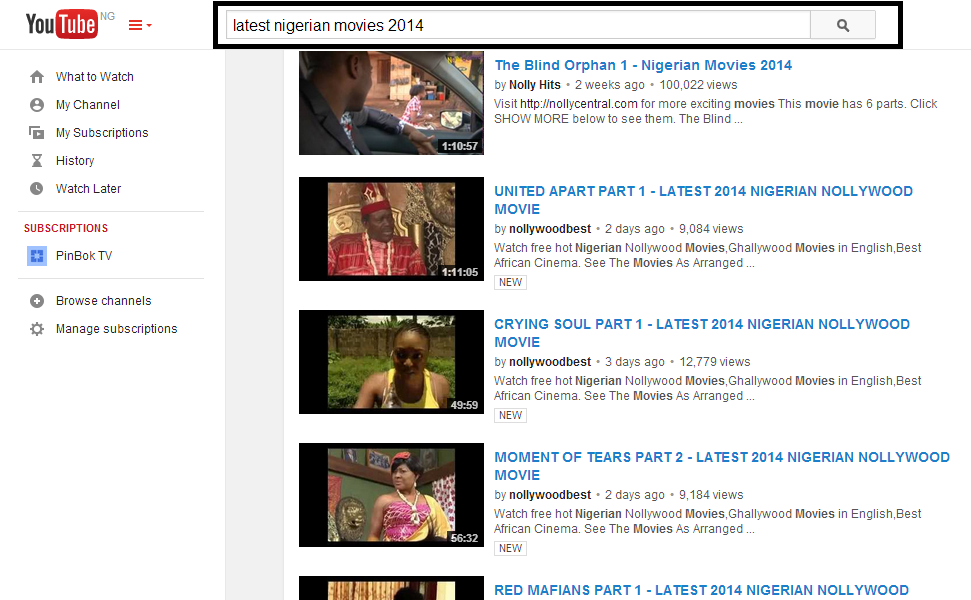This screenshot has width=971, height=600.
Task: Click the My Subscriptions icon
Action: (37, 133)
